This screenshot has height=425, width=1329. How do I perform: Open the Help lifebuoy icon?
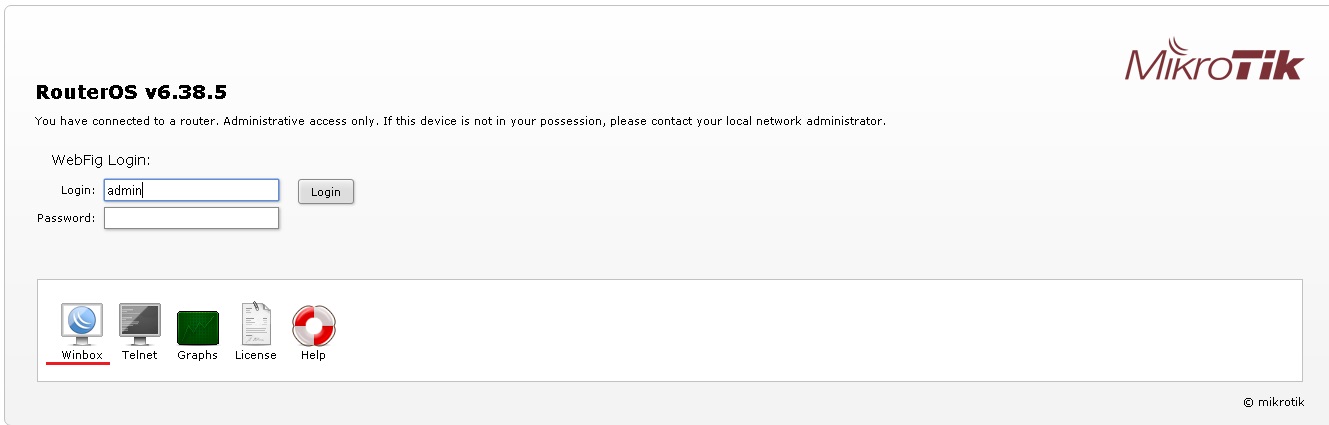click(313, 325)
